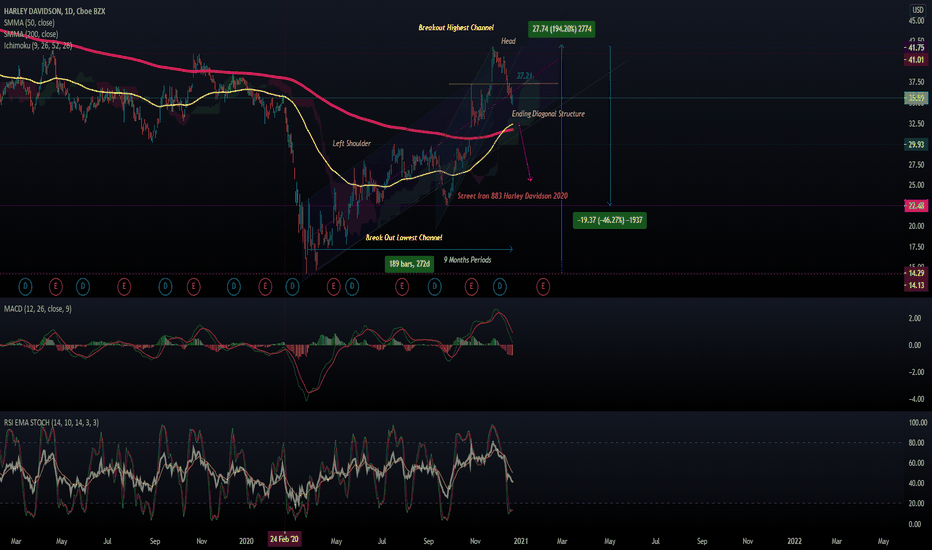
Task: Select the 9 Months Periods text
Action: (x=467, y=260)
